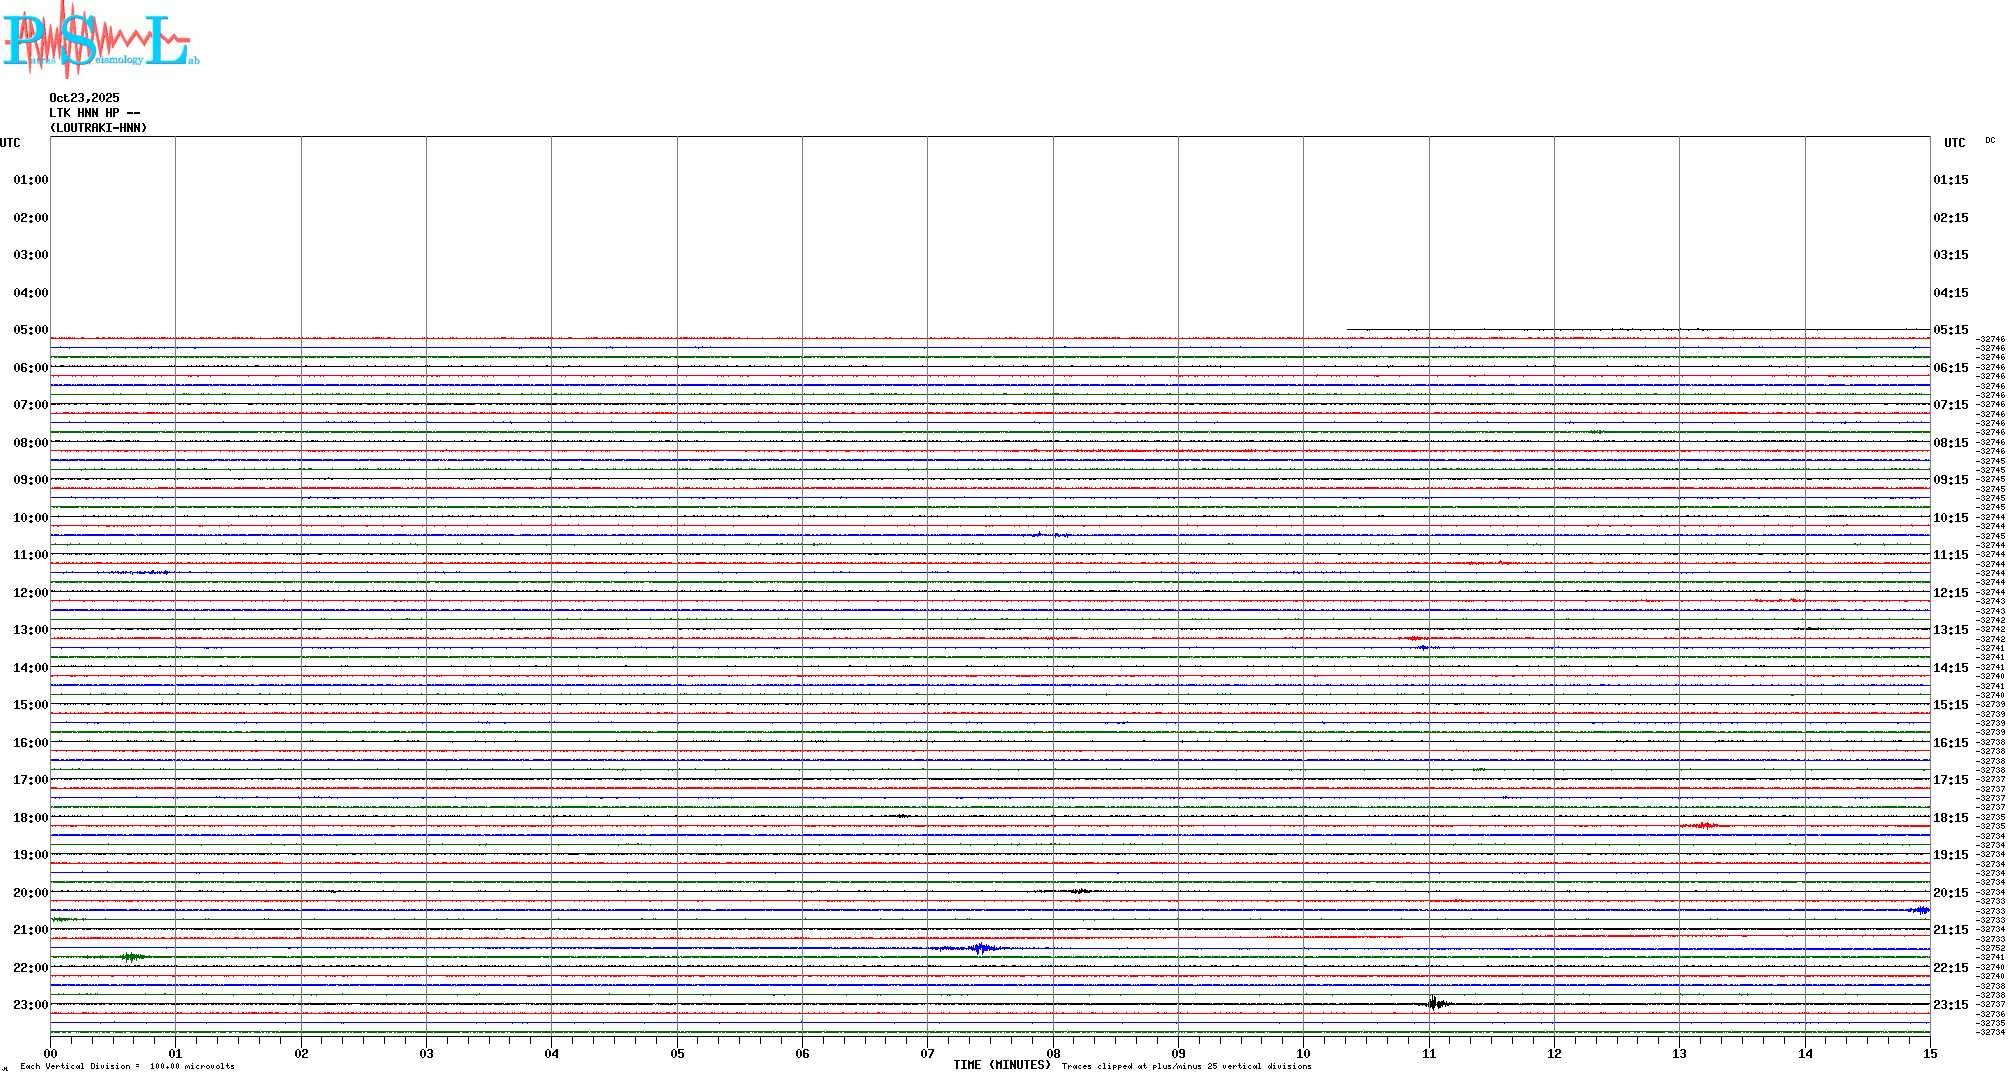Click the Each Vertical Division scale note
This screenshot has width=2010, height=1080.
[127, 1066]
